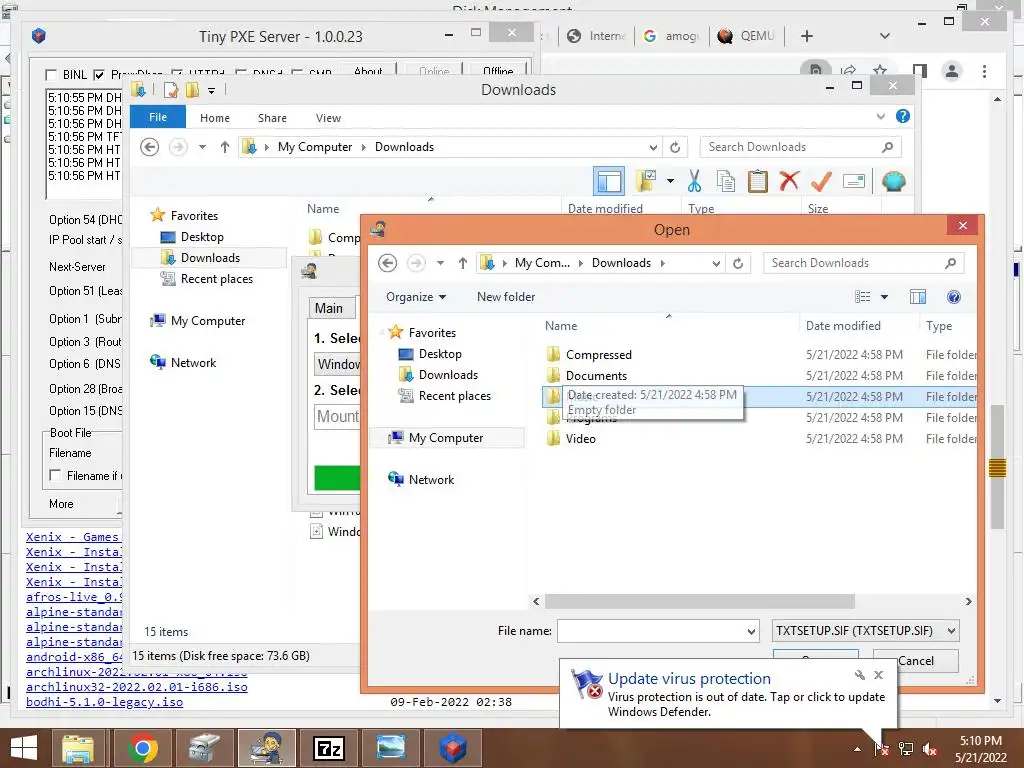
Task: Click the blue shell icon in Downloads toolbar
Action: tap(893, 181)
